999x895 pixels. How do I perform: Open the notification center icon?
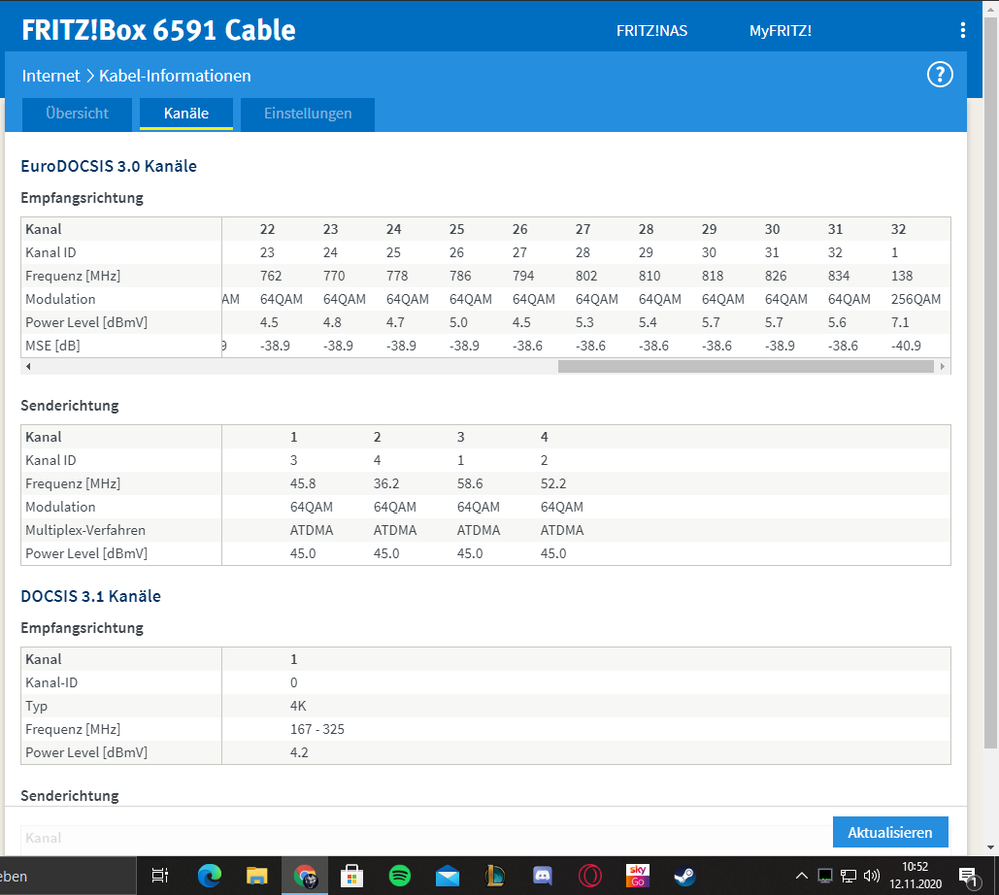969,877
